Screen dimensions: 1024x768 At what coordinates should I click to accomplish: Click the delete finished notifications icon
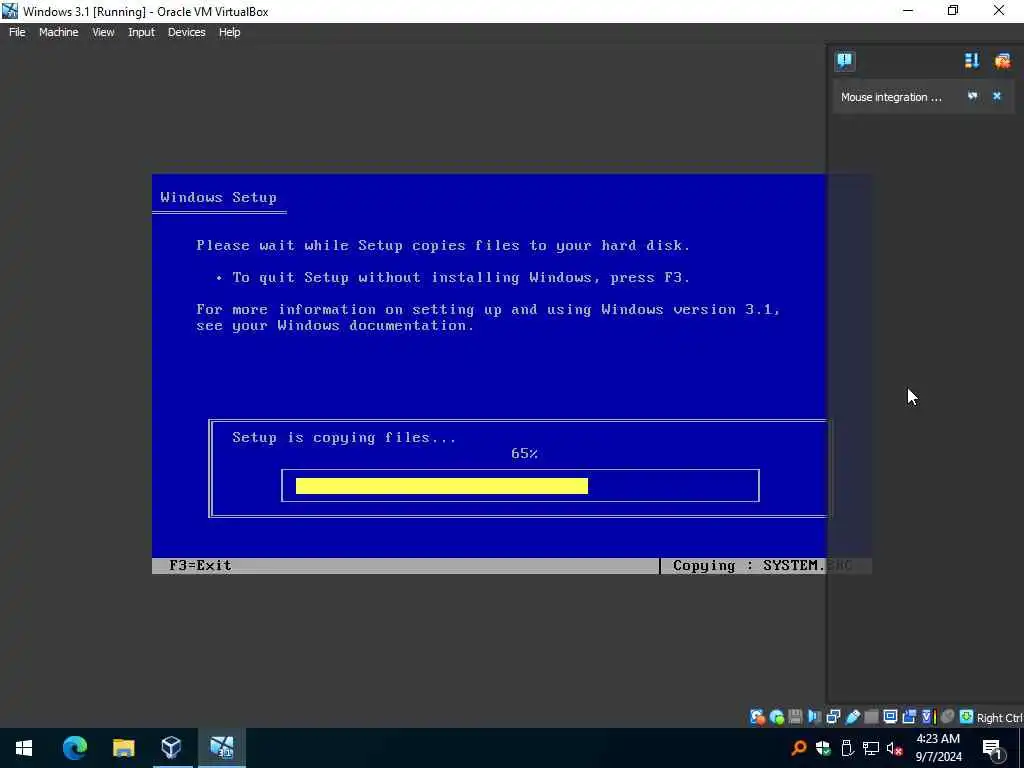pyautogui.click(x=1002, y=61)
